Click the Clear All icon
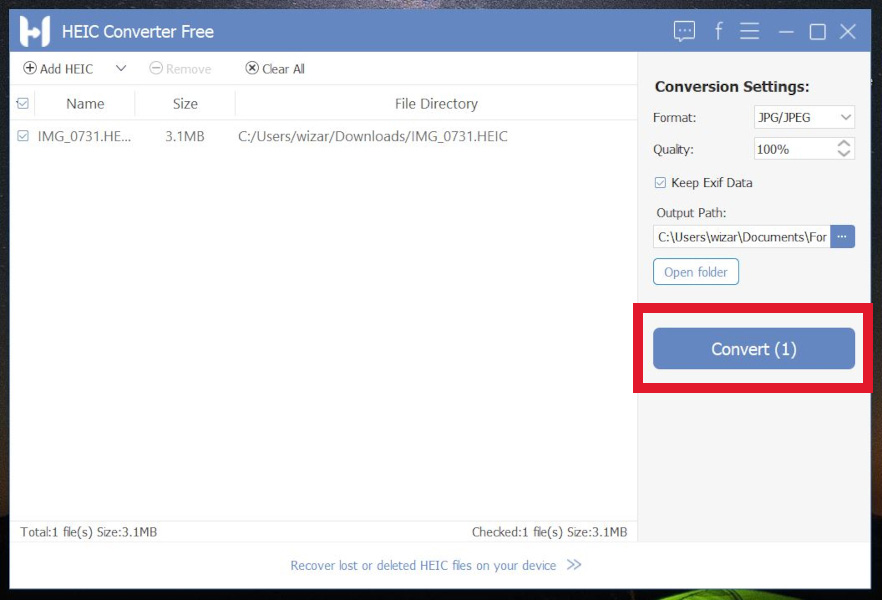 [x=251, y=68]
